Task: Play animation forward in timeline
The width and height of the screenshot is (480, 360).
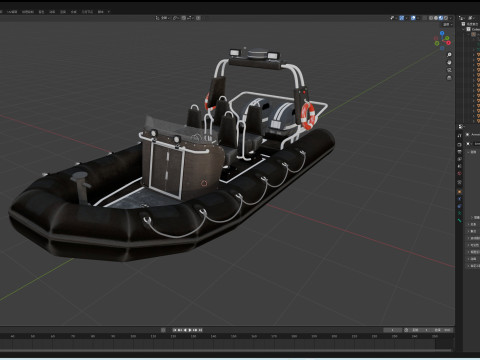Action: point(190,330)
